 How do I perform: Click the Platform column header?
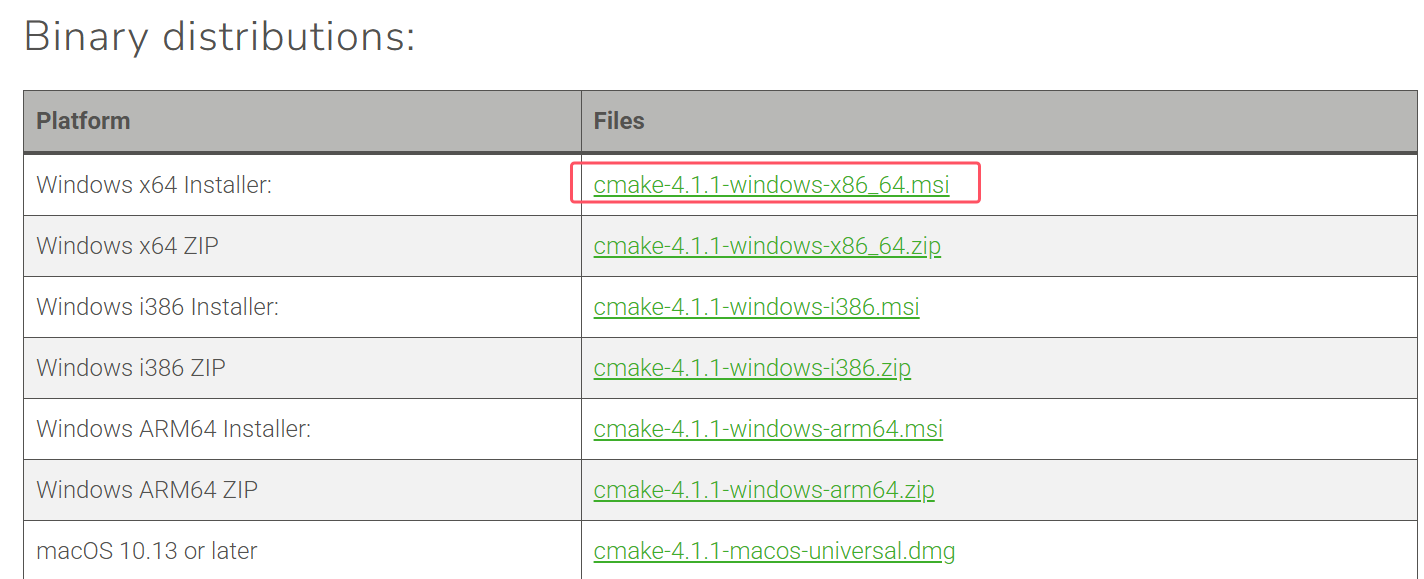84,121
